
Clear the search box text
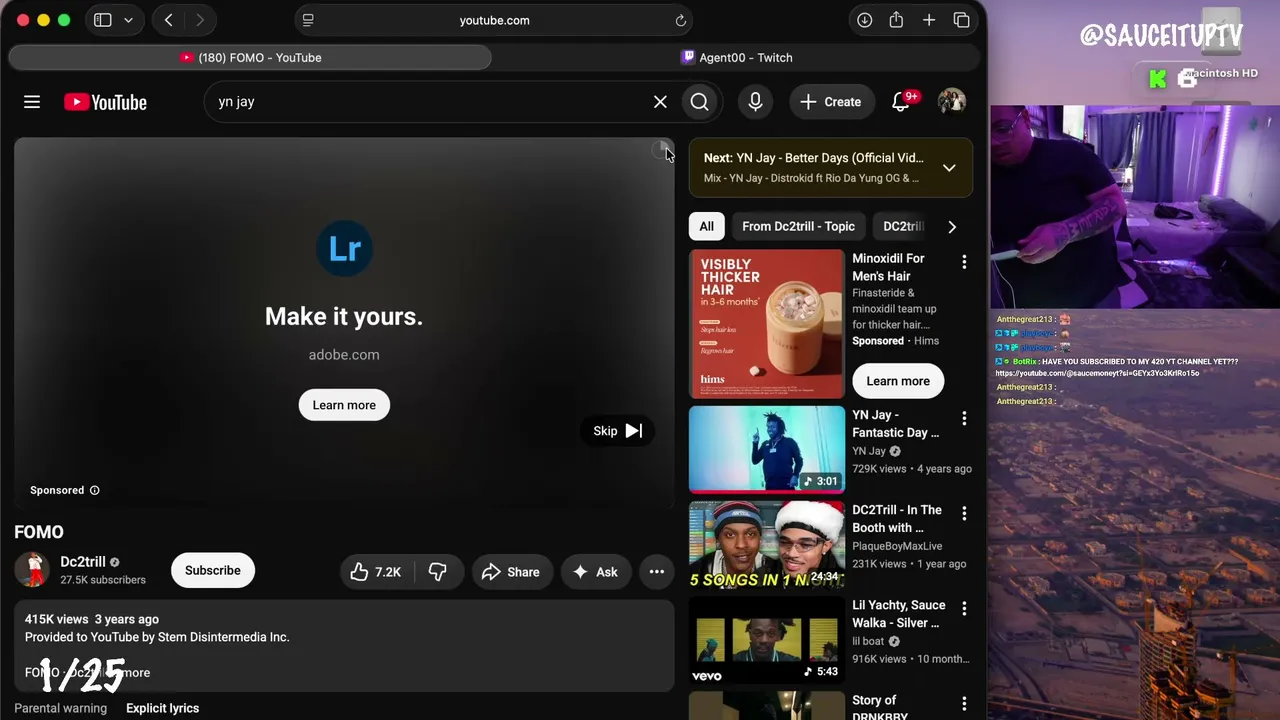tap(660, 102)
